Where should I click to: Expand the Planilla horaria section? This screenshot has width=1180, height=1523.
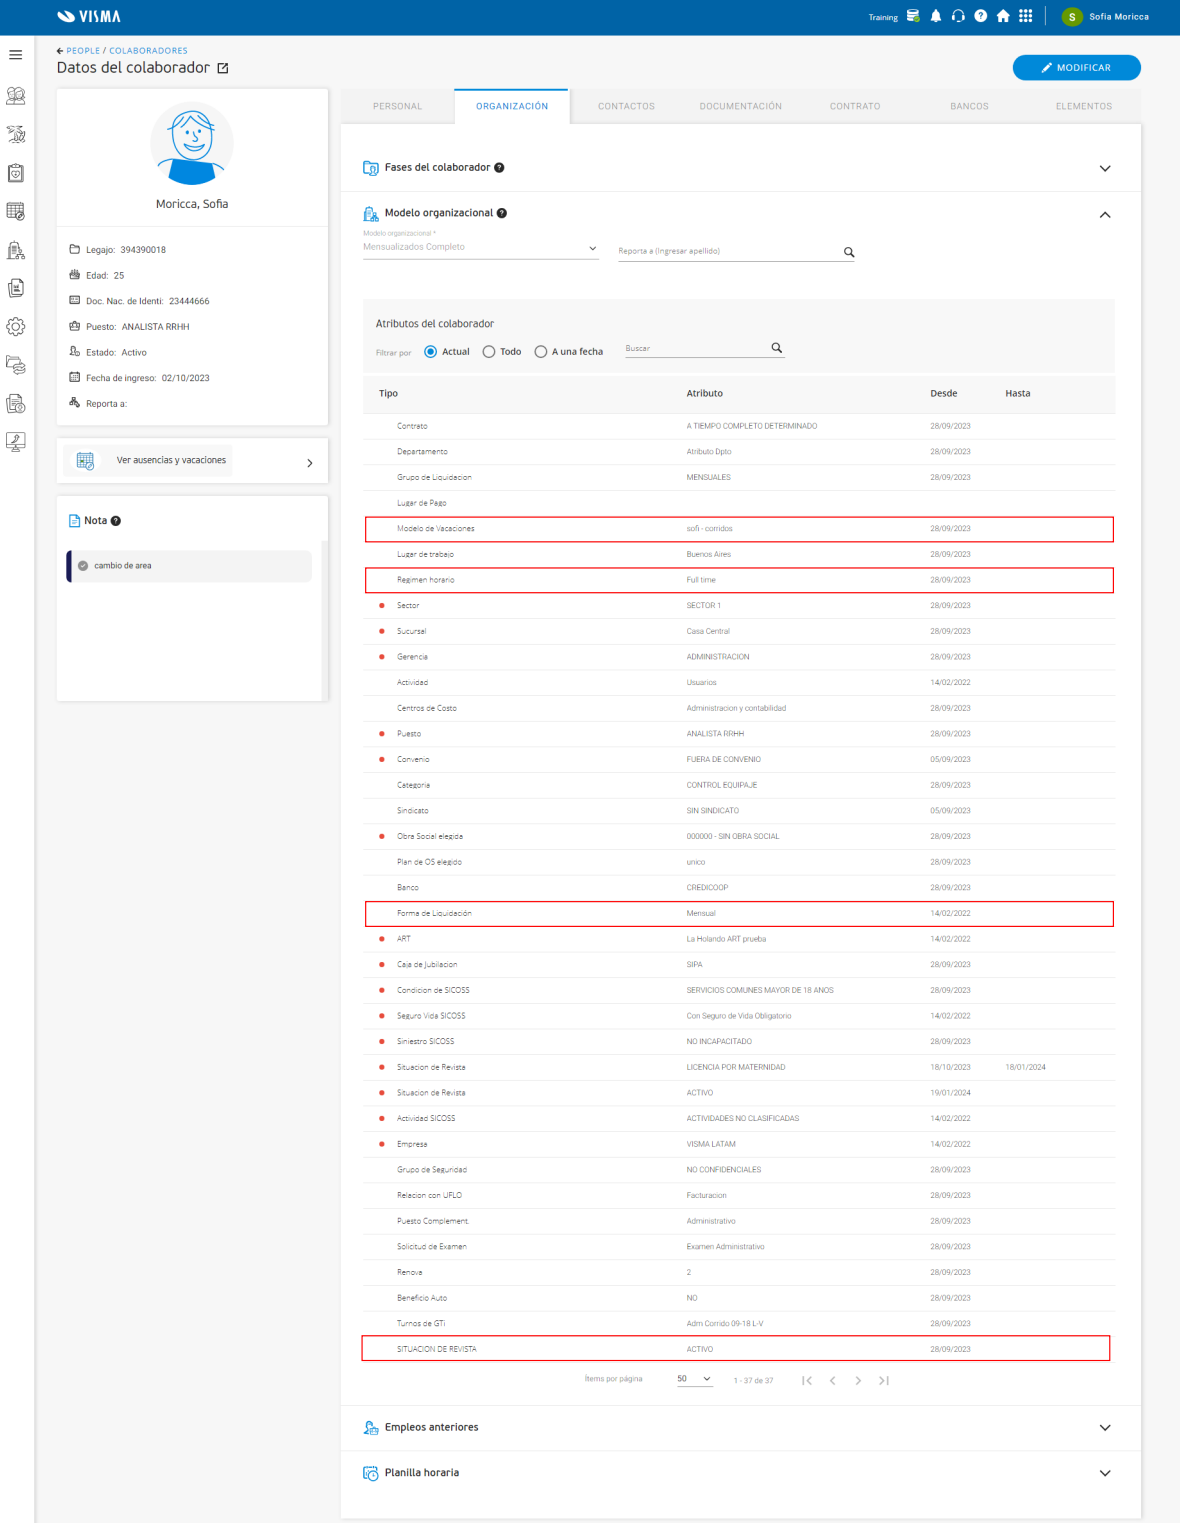click(1105, 1472)
